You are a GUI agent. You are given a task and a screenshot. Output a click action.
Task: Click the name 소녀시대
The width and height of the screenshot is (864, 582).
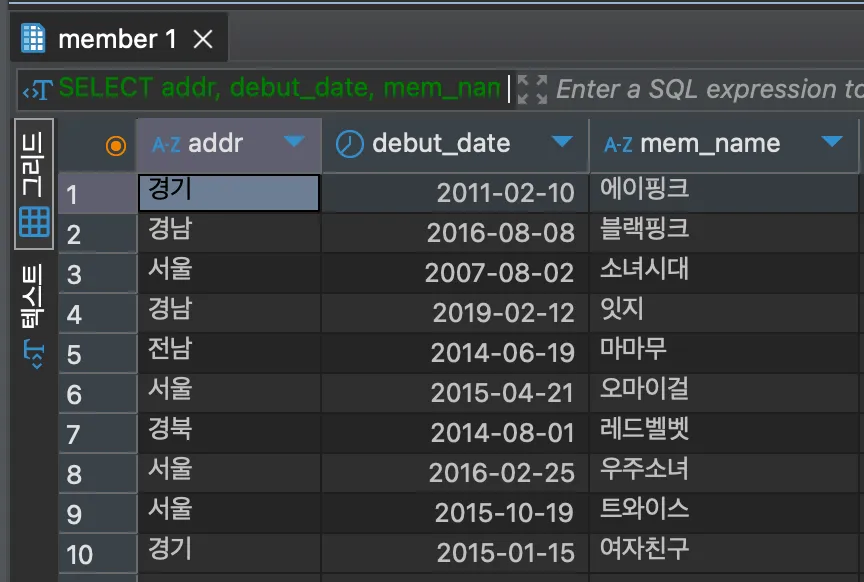[x=644, y=268]
